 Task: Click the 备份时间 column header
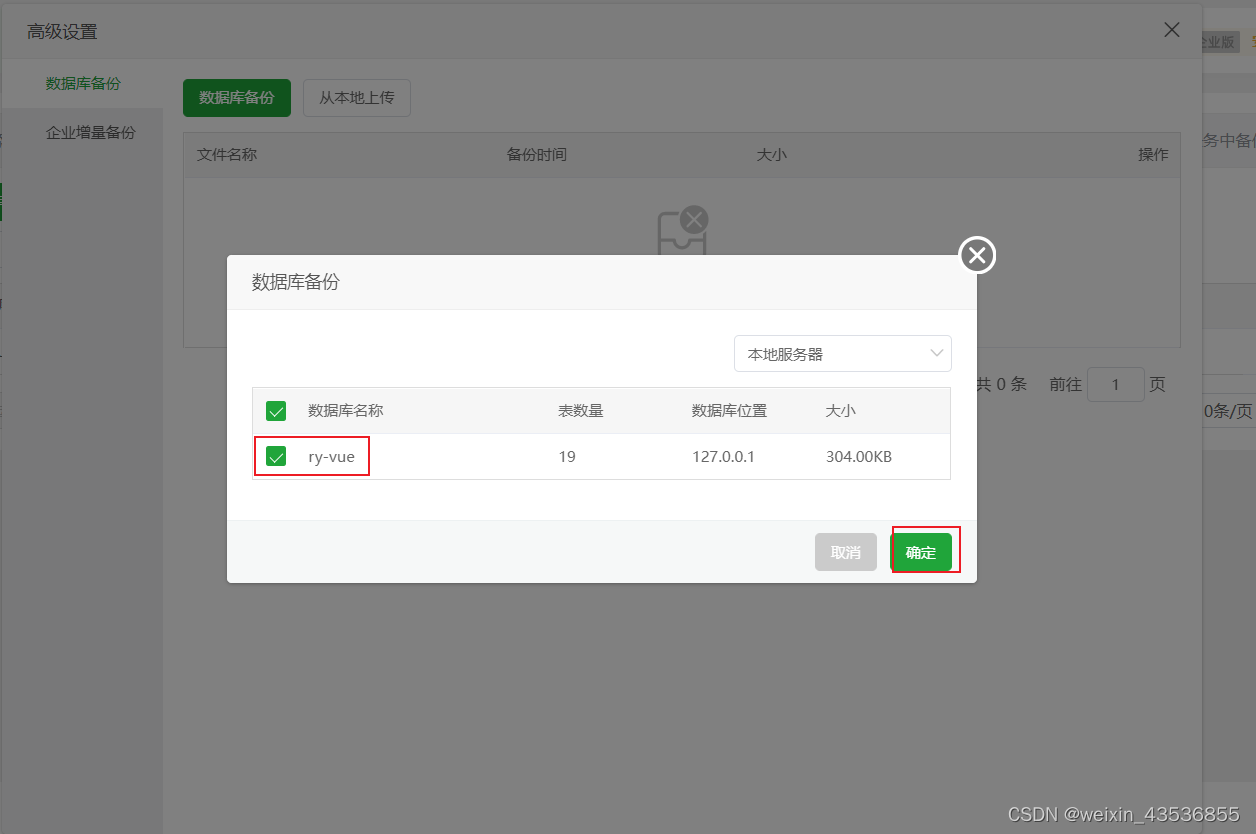coord(537,155)
